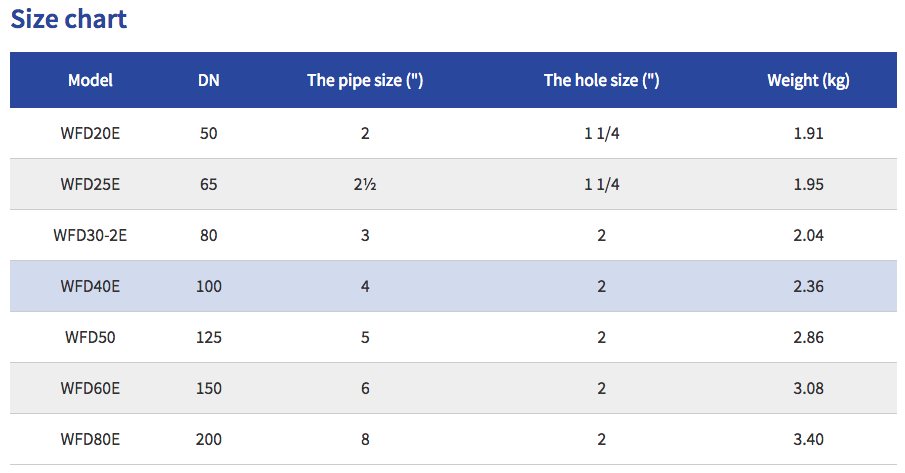This screenshot has height=473, width=905.
Task: Click the 3.08 weight value
Action: pos(808,388)
